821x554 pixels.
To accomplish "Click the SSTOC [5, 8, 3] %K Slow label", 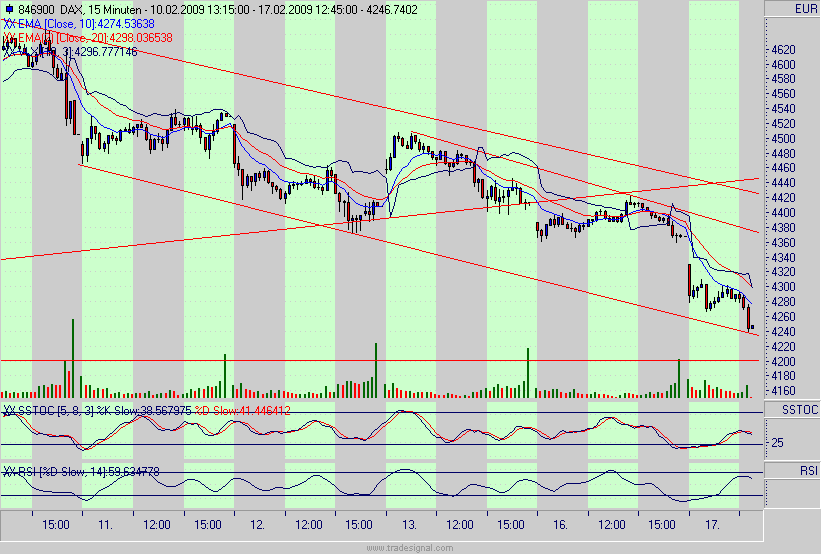I will (x=97, y=411).
